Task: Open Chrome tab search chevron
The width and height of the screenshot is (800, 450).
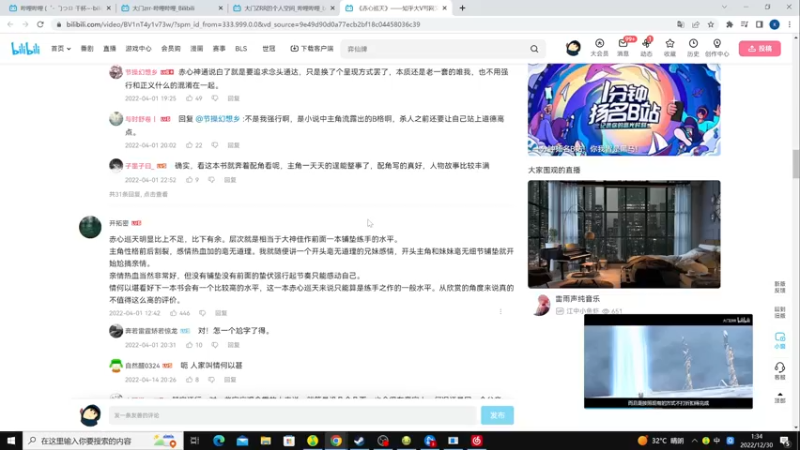Action: (724, 7)
